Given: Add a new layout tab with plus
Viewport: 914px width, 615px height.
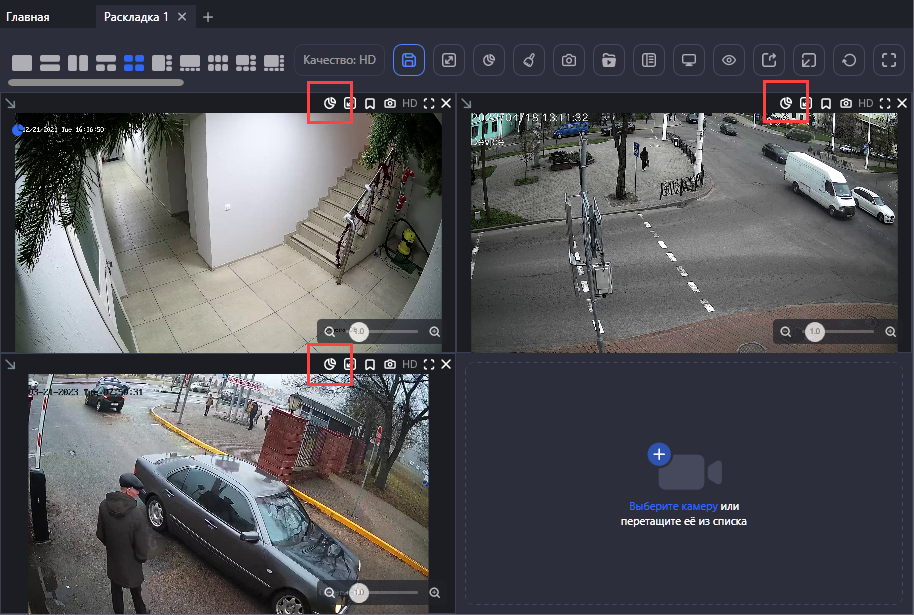Looking at the screenshot, I should (208, 17).
